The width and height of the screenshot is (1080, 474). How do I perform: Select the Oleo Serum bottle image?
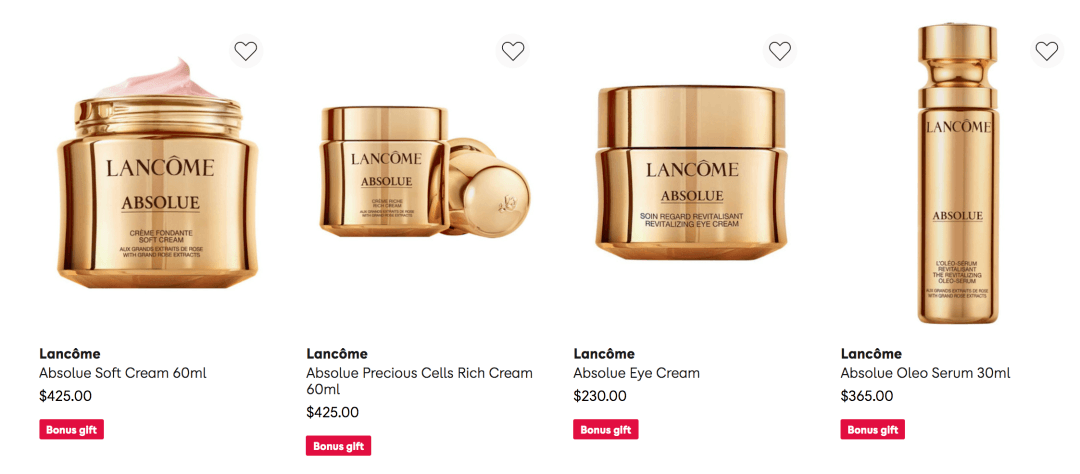958,174
